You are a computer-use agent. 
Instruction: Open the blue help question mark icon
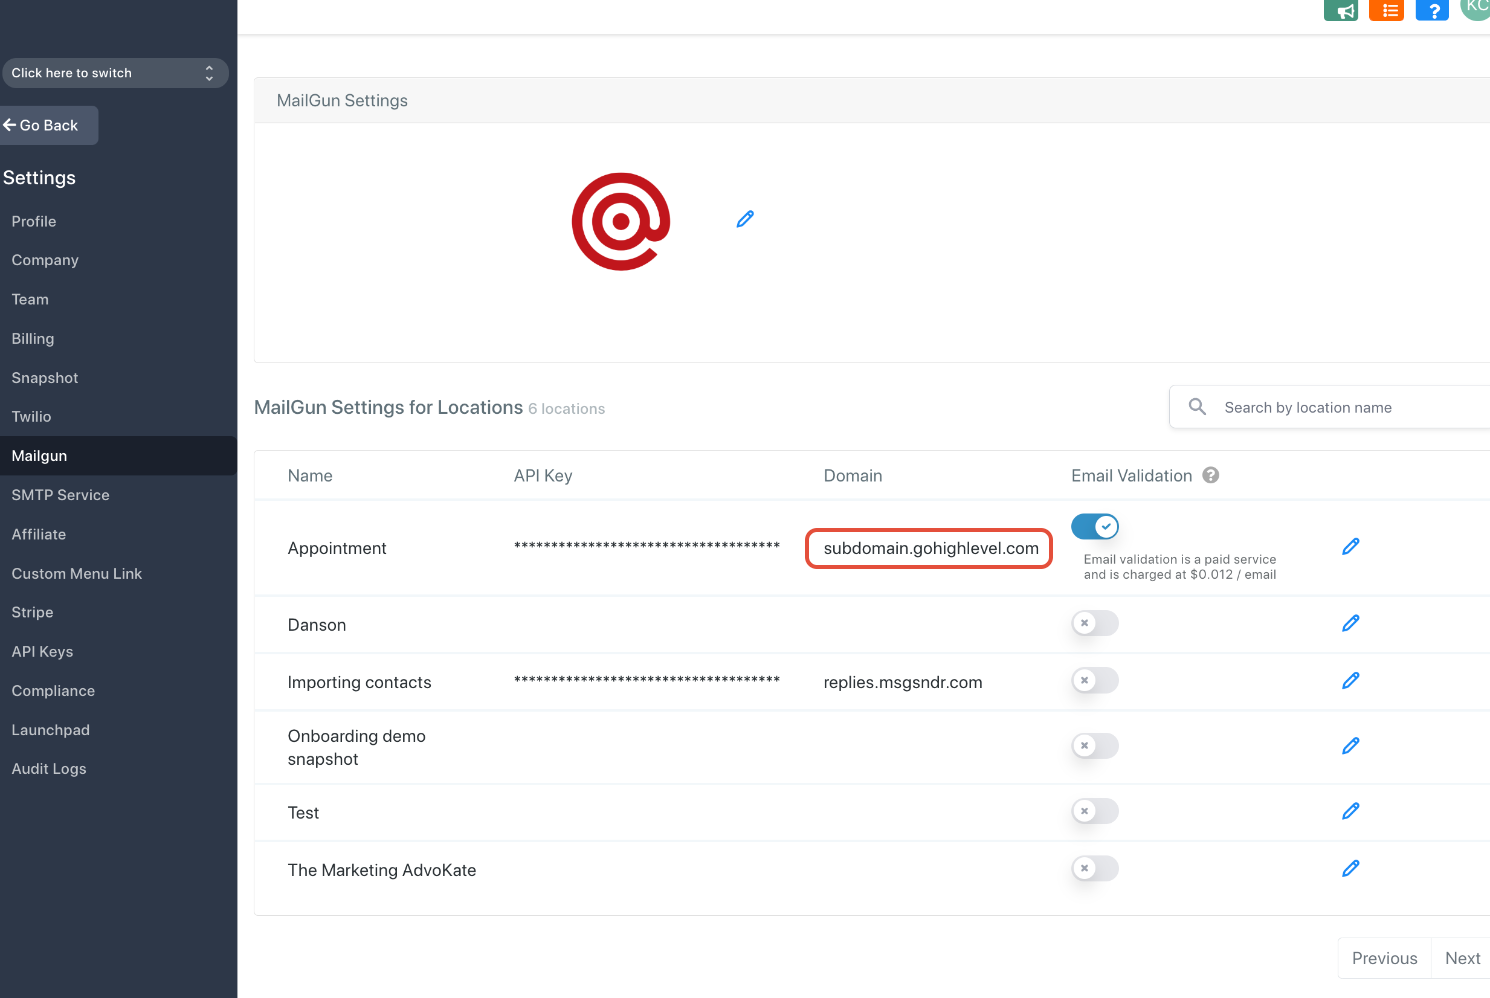[x=1432, y=10]
